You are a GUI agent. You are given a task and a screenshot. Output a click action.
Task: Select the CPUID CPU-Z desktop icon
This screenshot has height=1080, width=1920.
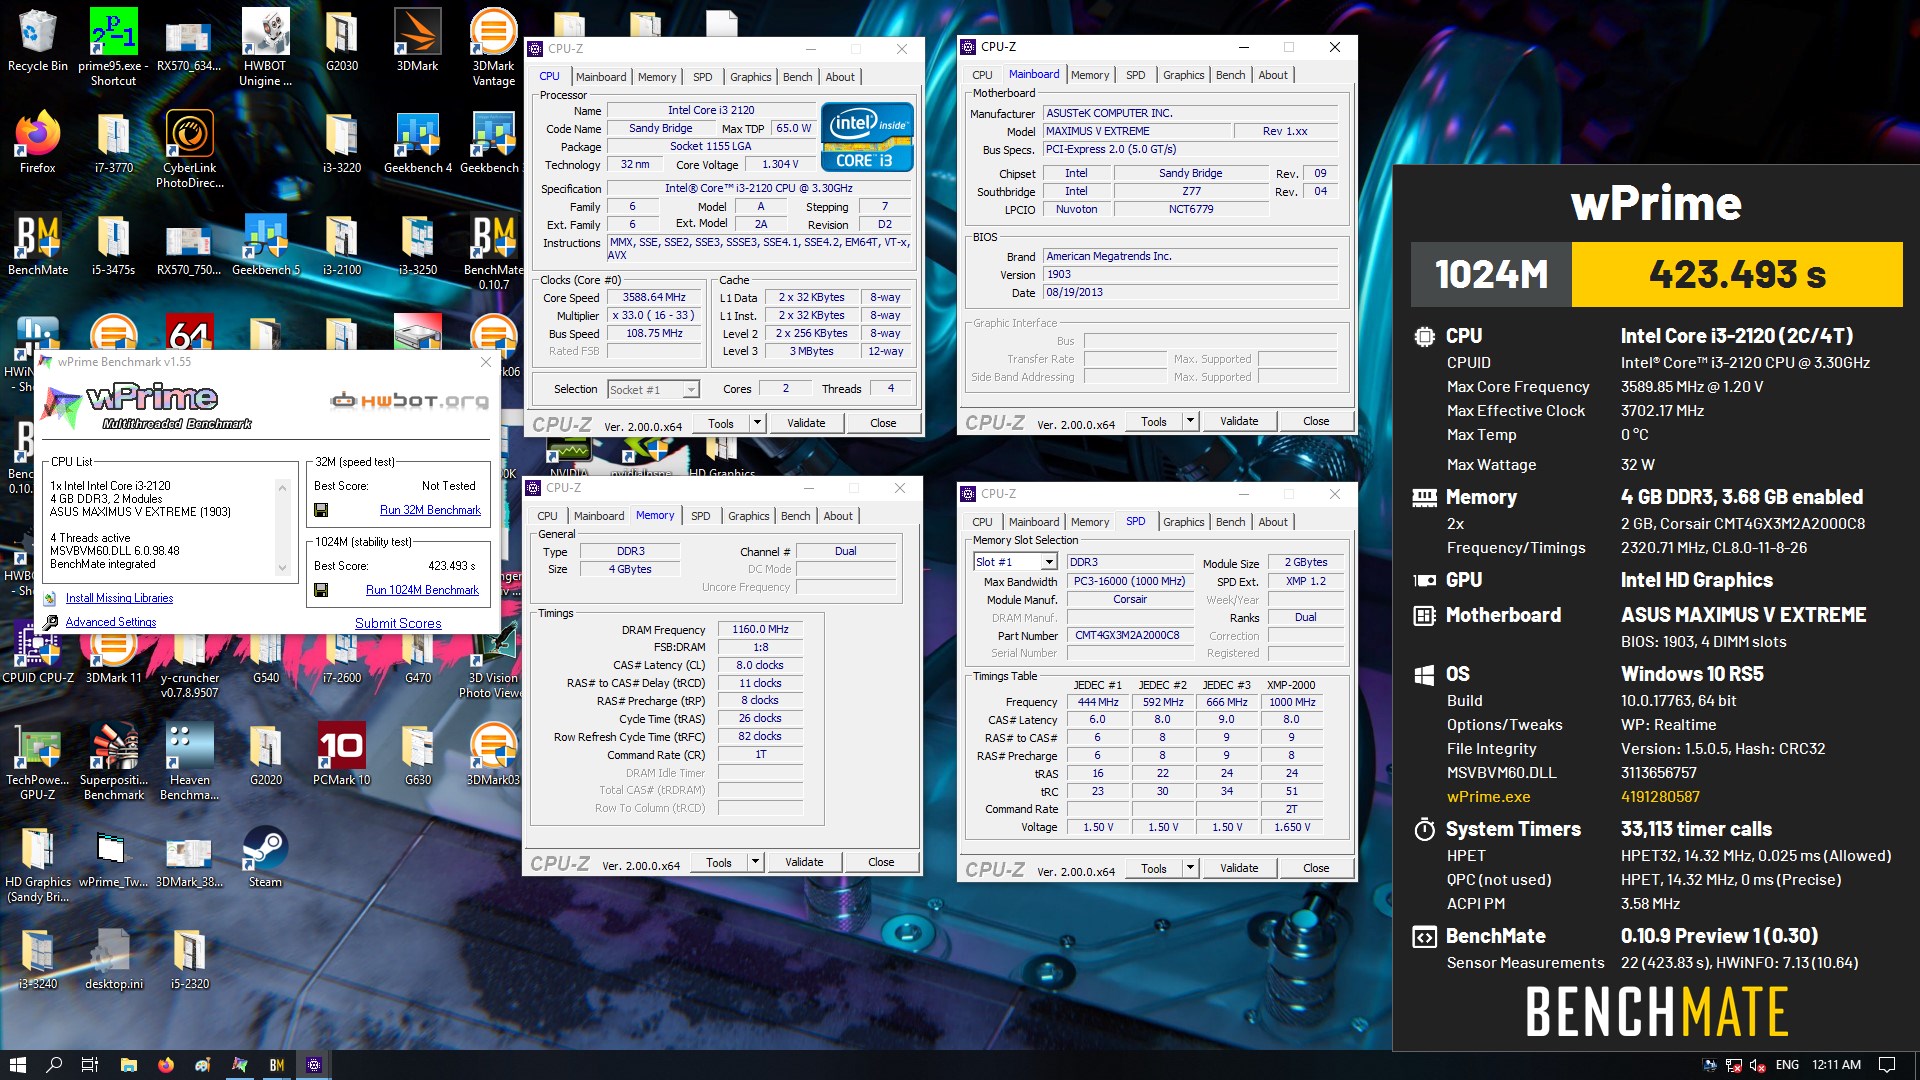38,653
